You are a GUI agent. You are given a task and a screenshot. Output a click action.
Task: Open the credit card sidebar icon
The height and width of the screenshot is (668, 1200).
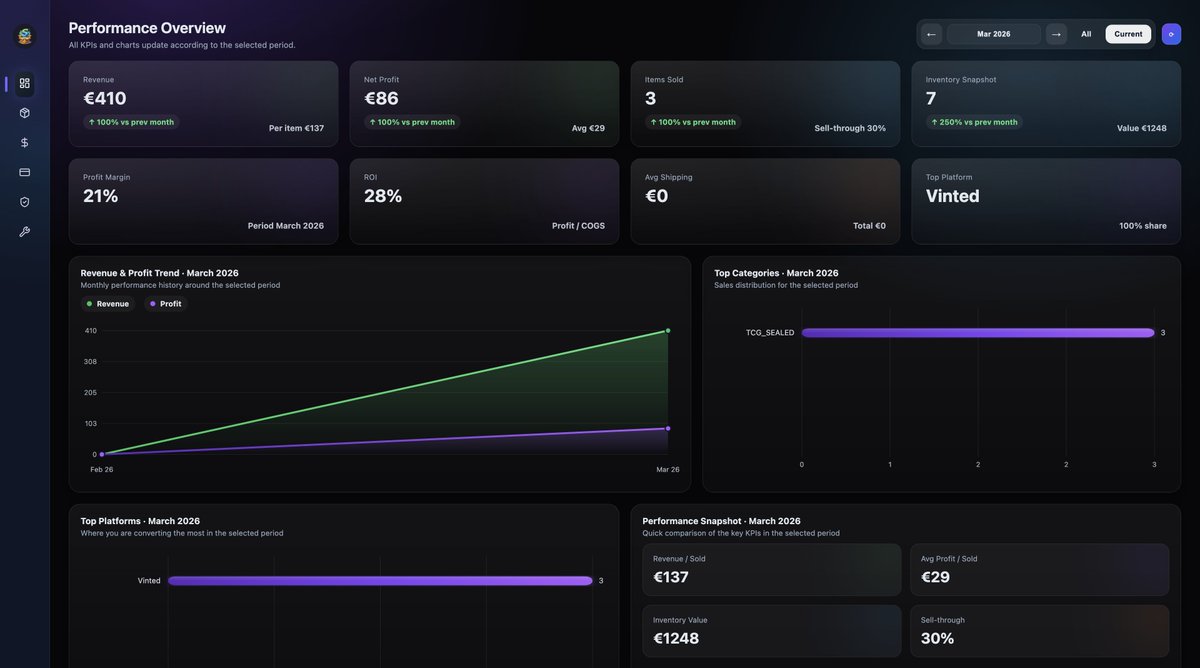(x=25, y=172)
